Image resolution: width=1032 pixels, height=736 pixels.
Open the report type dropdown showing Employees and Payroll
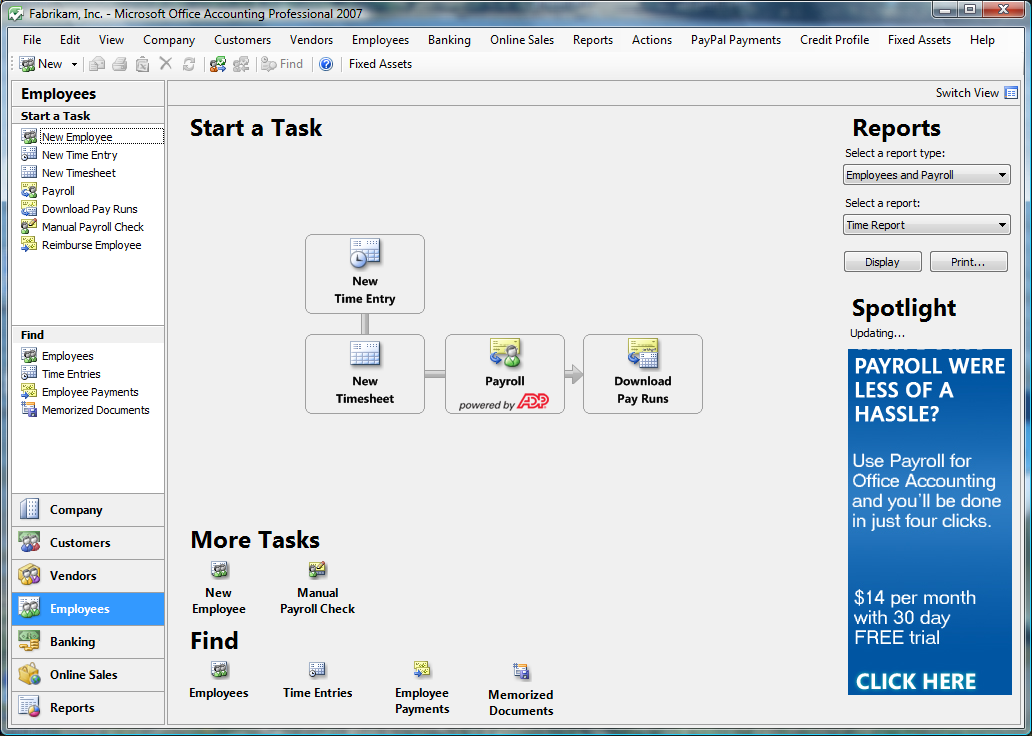pyautogui.click(x=926, y=174)
